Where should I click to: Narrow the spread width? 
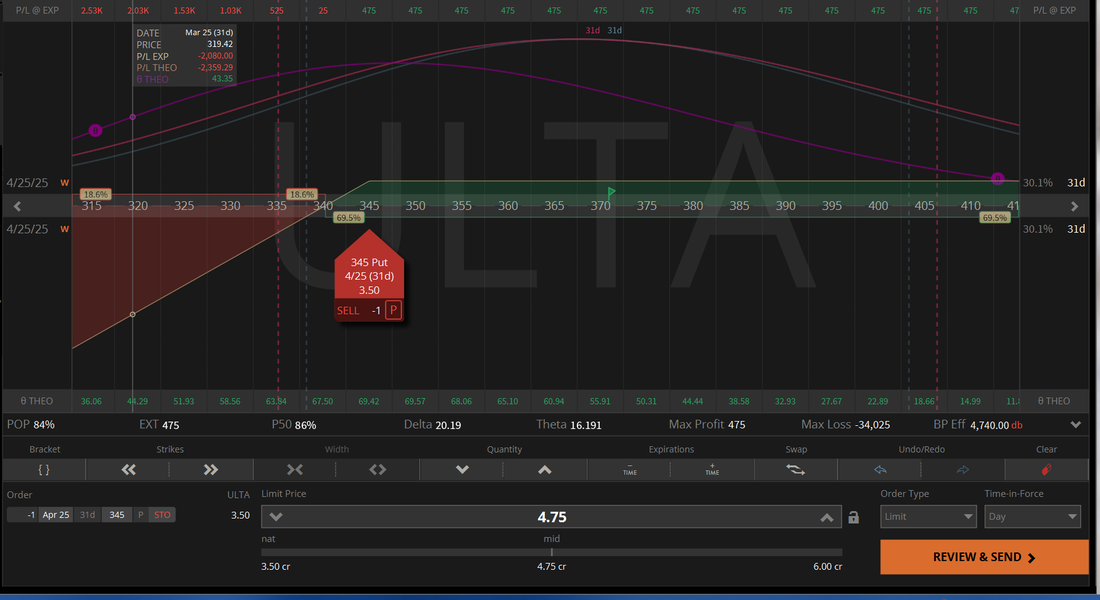(x=295, y=469)
